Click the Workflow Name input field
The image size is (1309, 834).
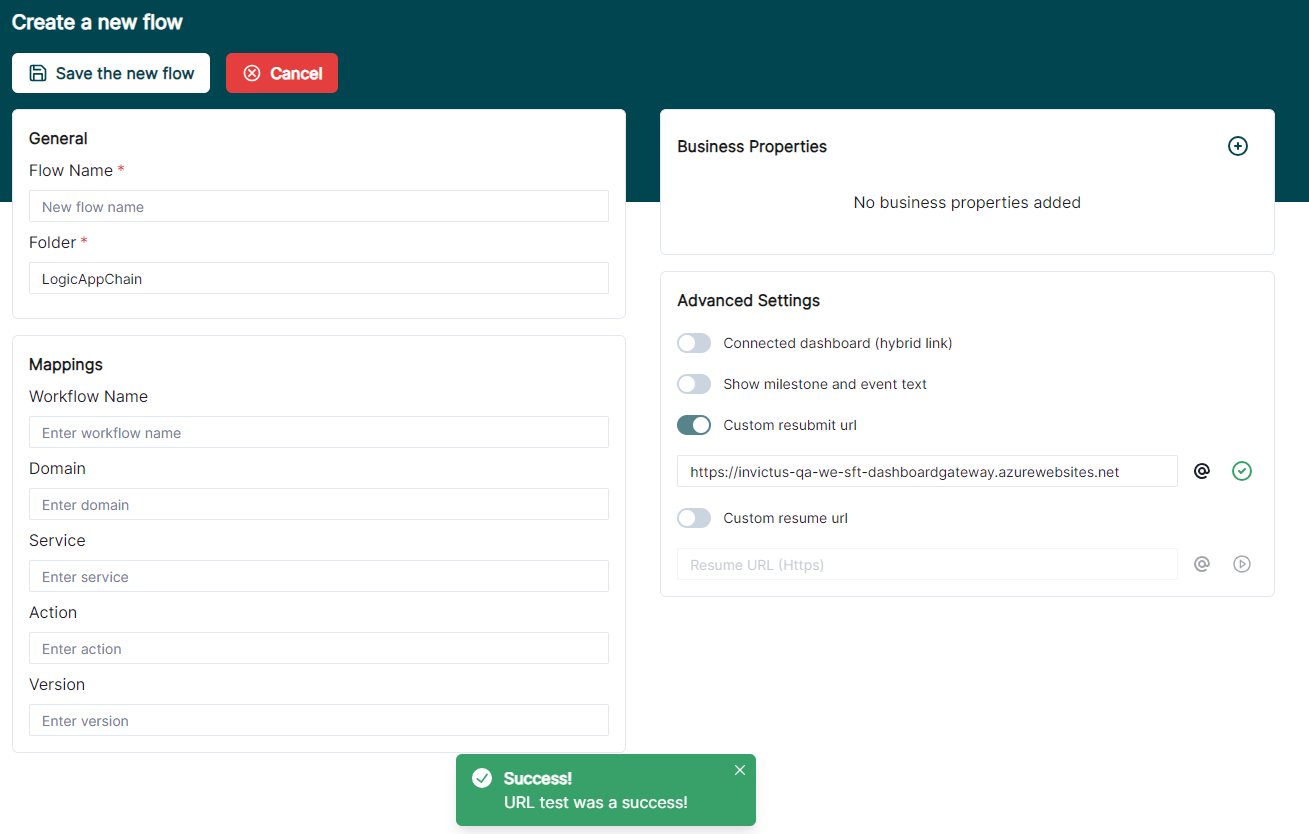pos(318,432)
